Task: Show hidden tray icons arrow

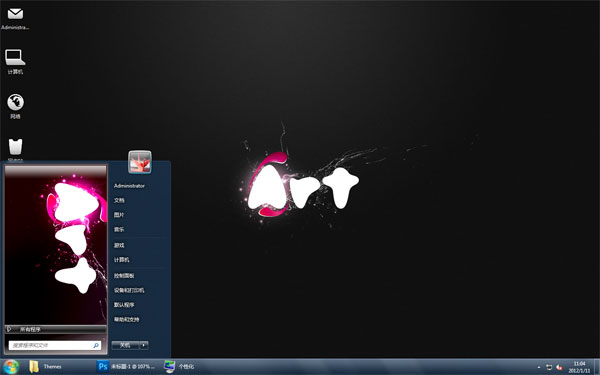Action: [x=539, y=367]
